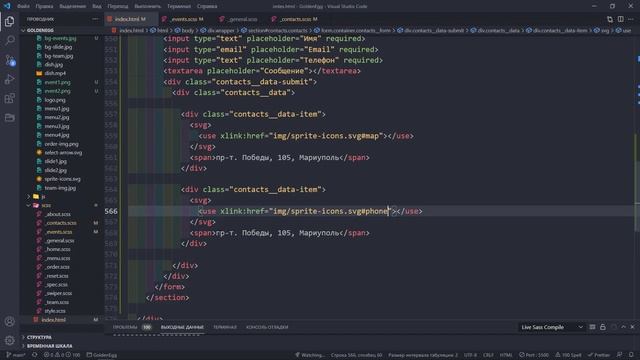Open Source Control view in activity bar
The image size is (640, 360).
[x=9, y=60]
